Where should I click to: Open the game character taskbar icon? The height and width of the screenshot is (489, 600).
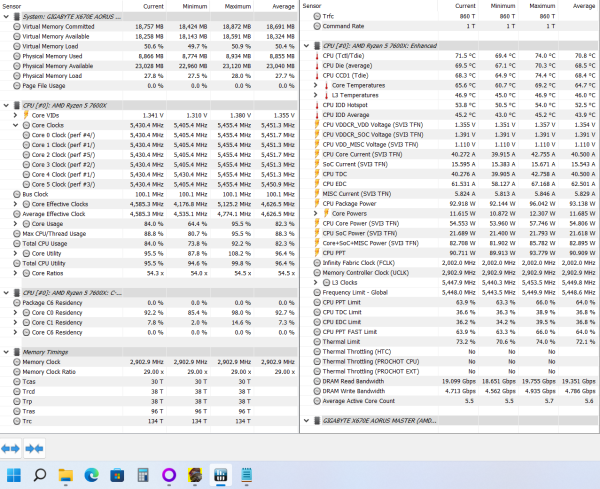(195, 475)
